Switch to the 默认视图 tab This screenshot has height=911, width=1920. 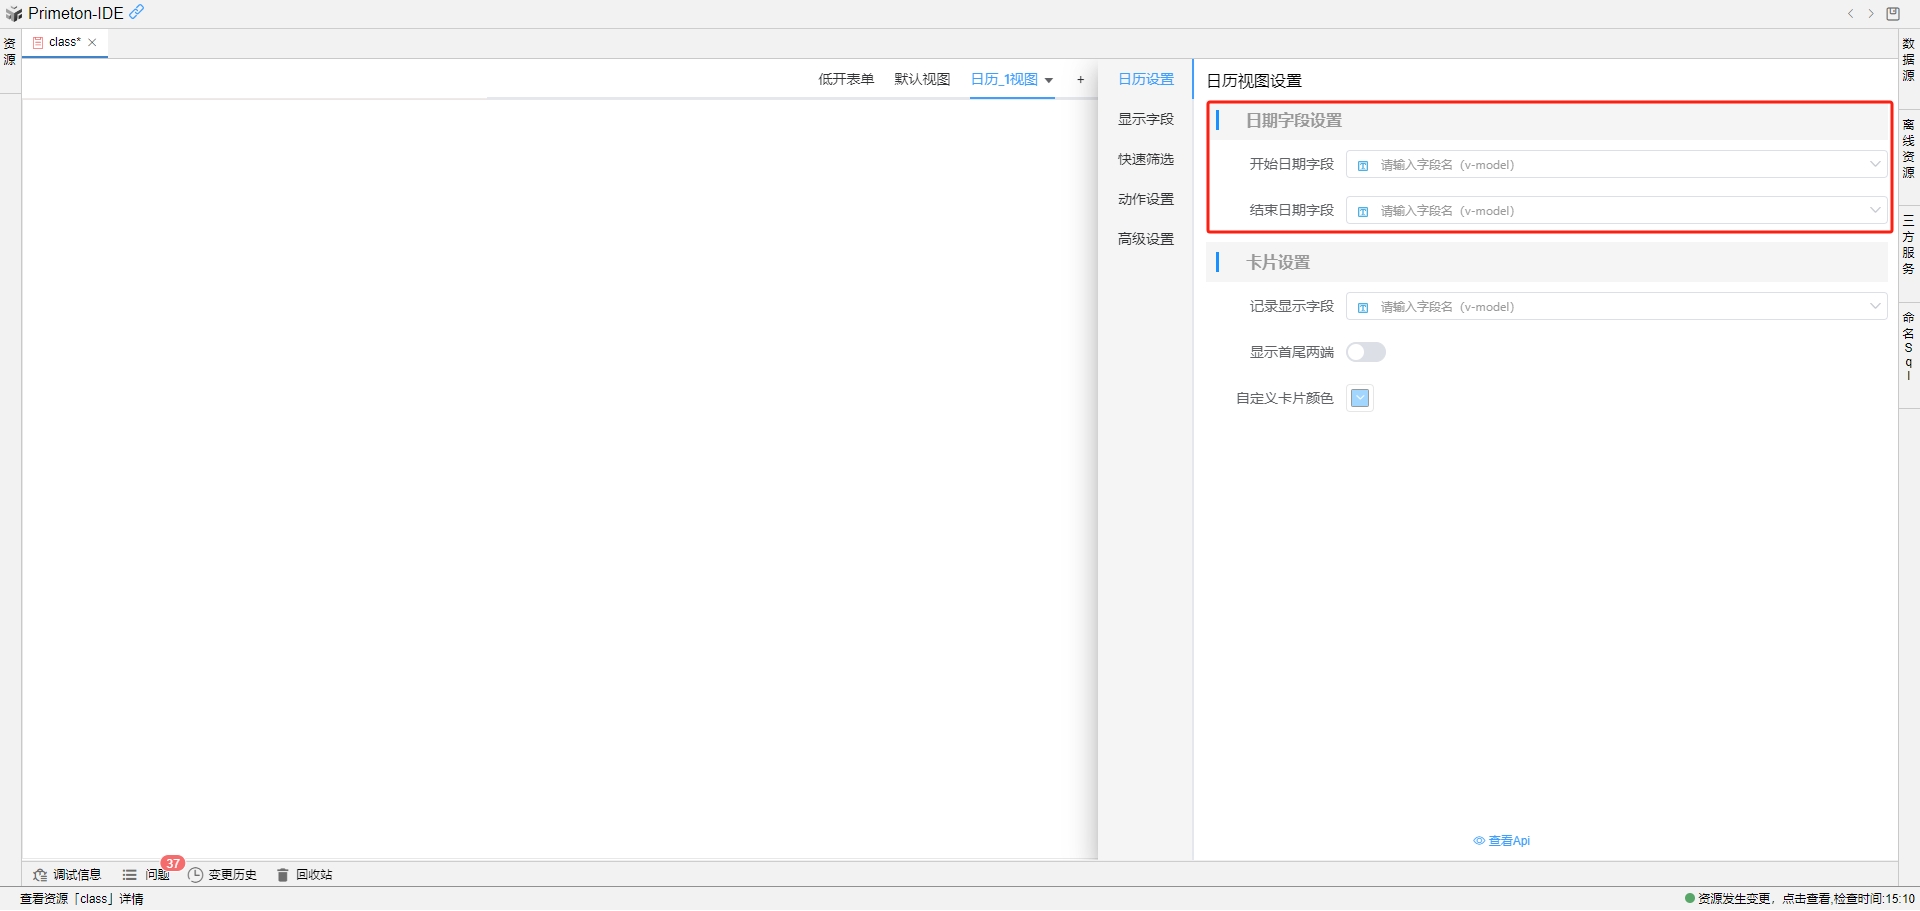(922, 80)
